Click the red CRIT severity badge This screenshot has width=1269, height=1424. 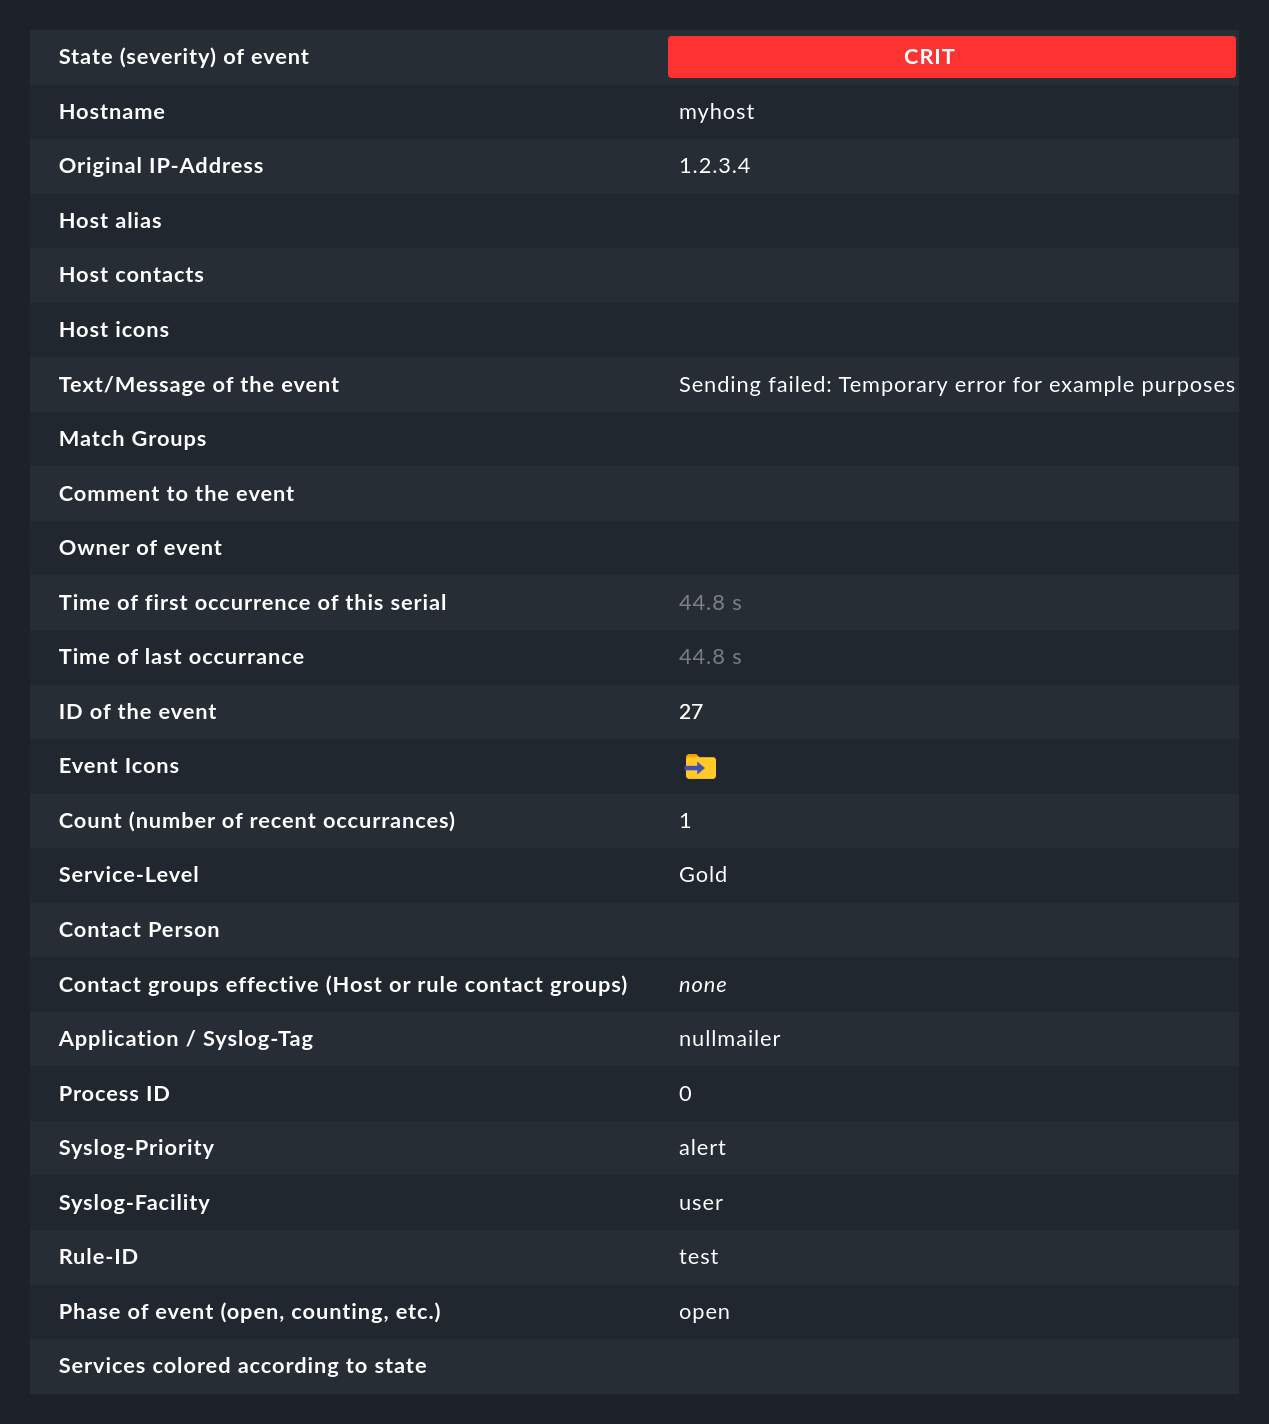click(950, 57)
